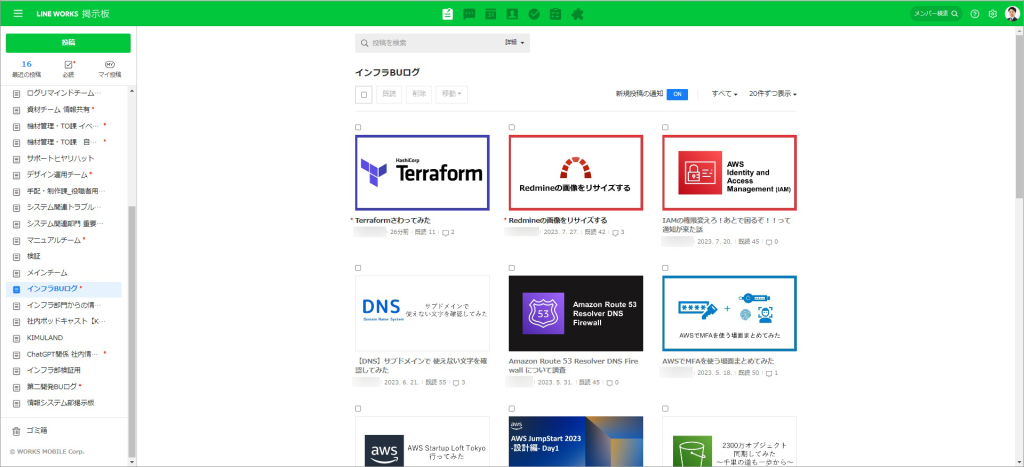Expand the 詳細 search options dropdown
The image size is (1024, 467).
click(x=515, y=44)
